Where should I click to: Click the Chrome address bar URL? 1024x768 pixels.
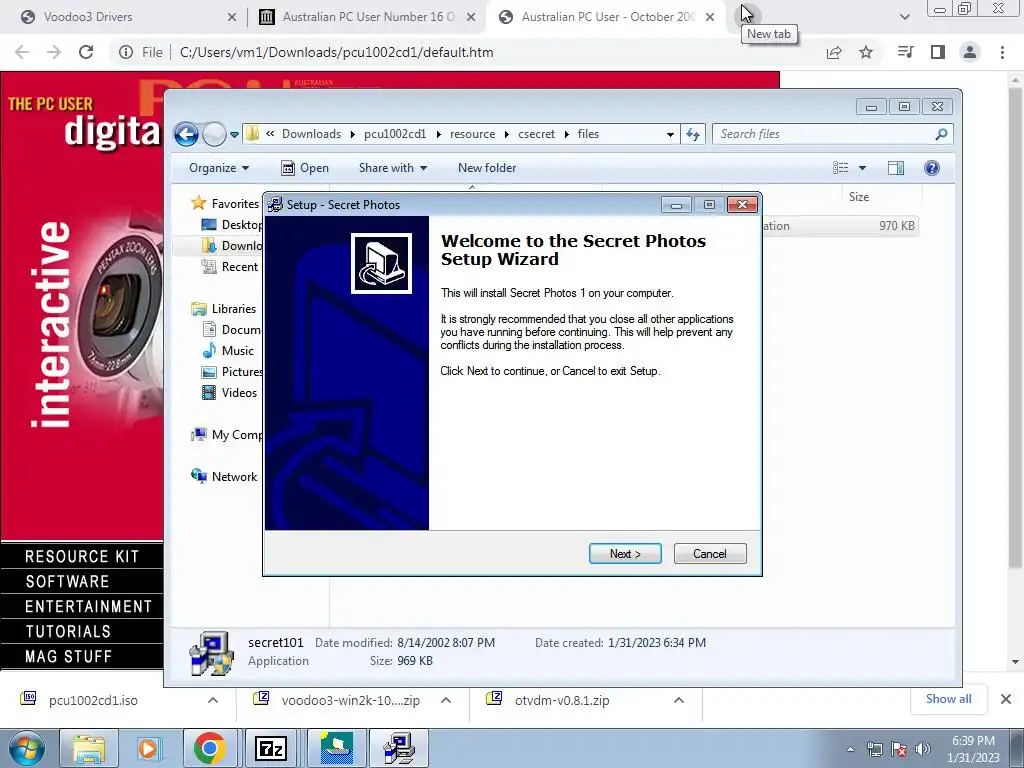point(336,52)
